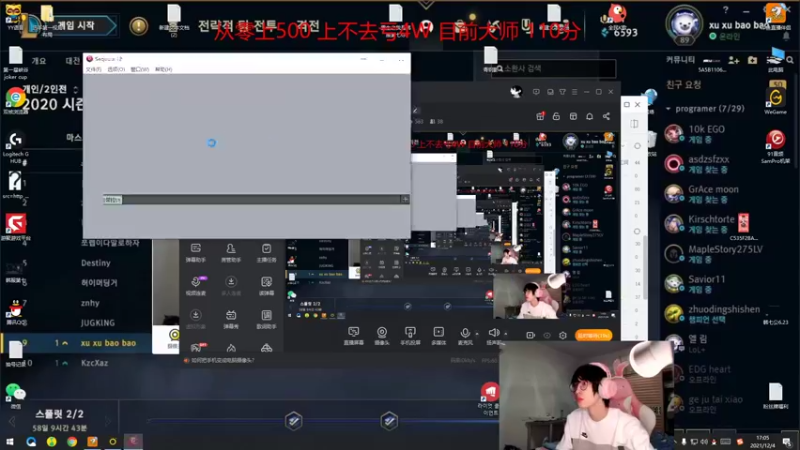Click the 개요 tab in League client
Image resolution: width=800 pixels, height=450 pixels.
coord(39,61)
